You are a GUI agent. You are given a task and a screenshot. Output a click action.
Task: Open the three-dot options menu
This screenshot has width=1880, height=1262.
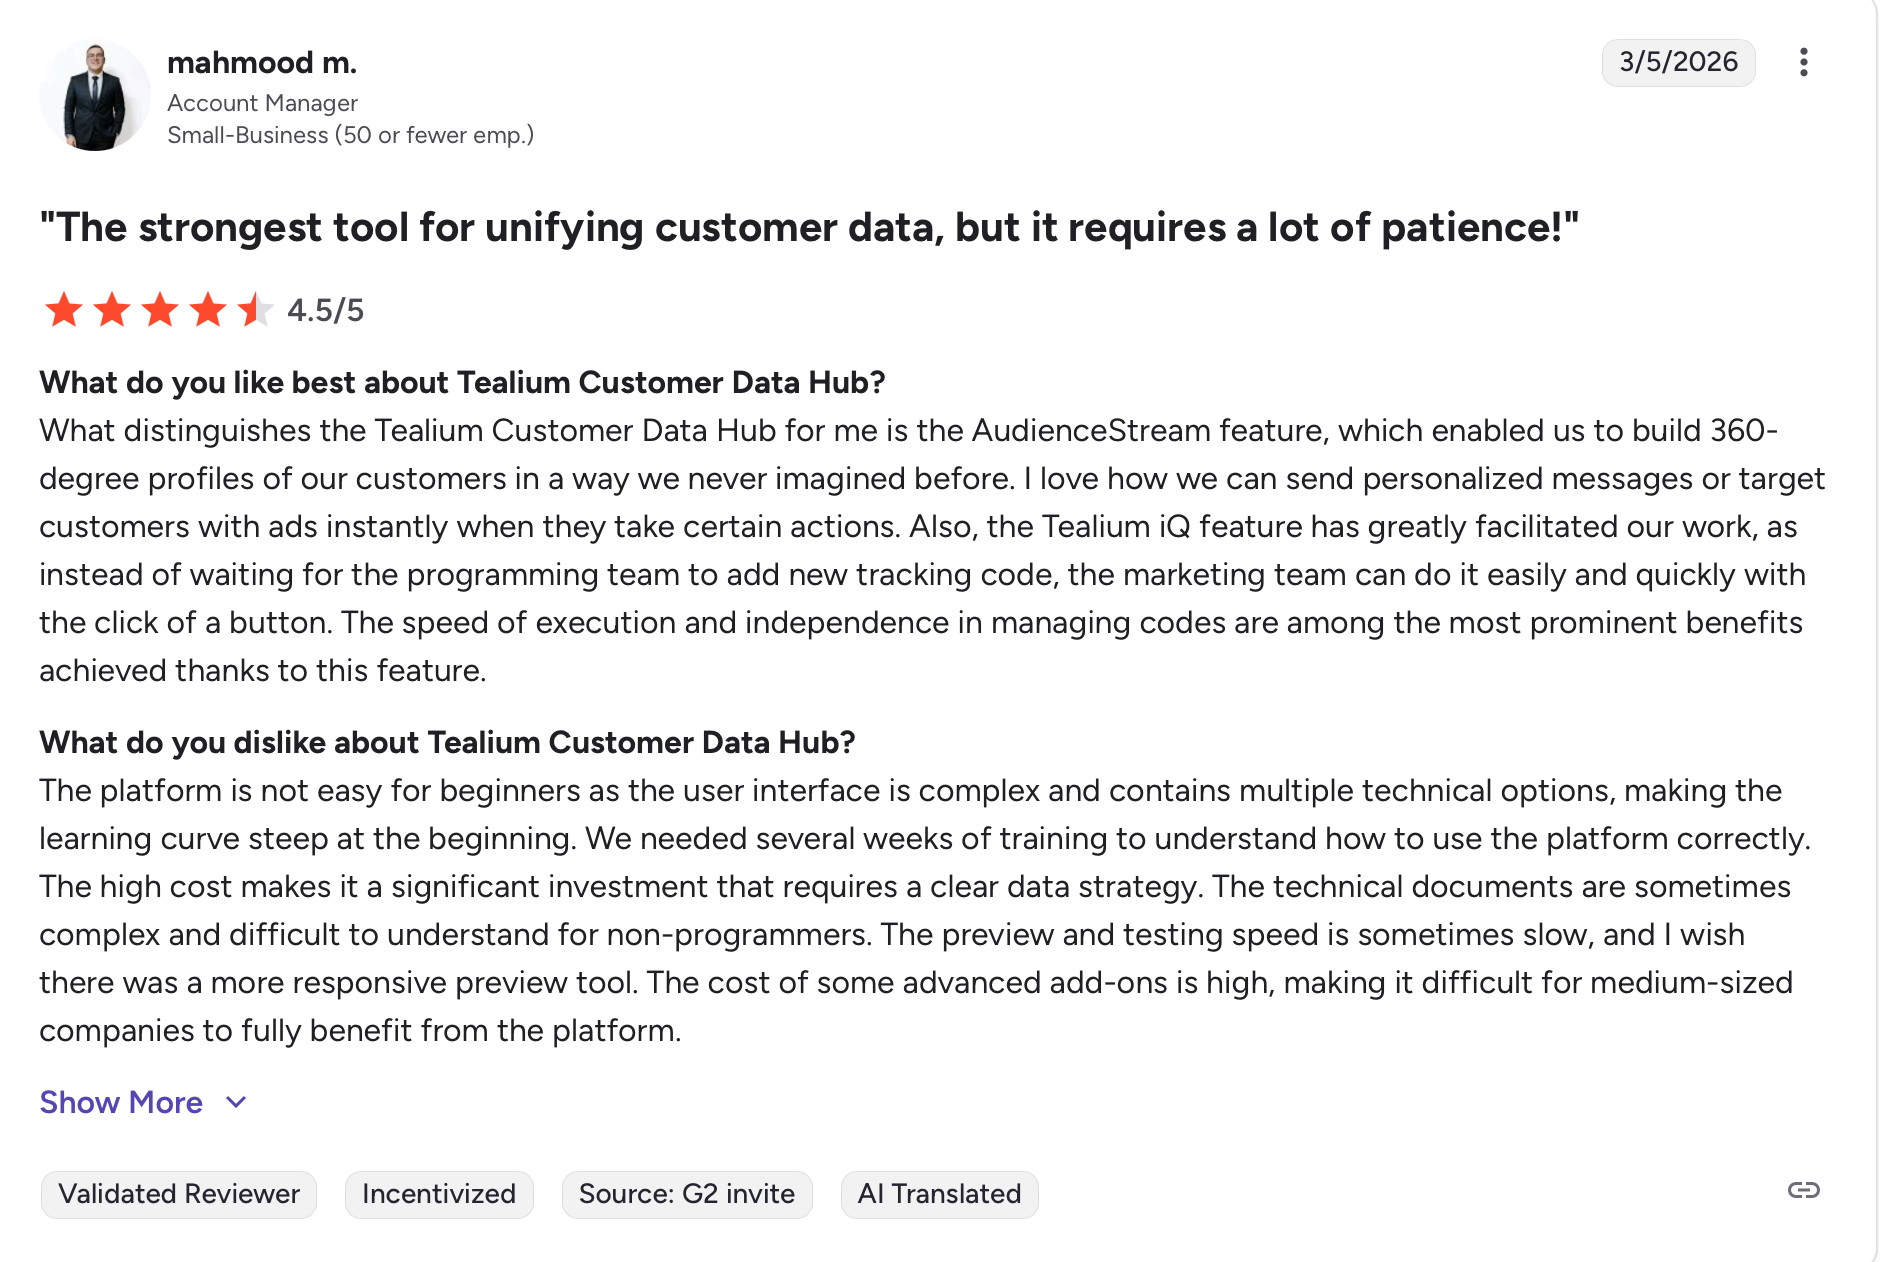tap(1803, 62)
